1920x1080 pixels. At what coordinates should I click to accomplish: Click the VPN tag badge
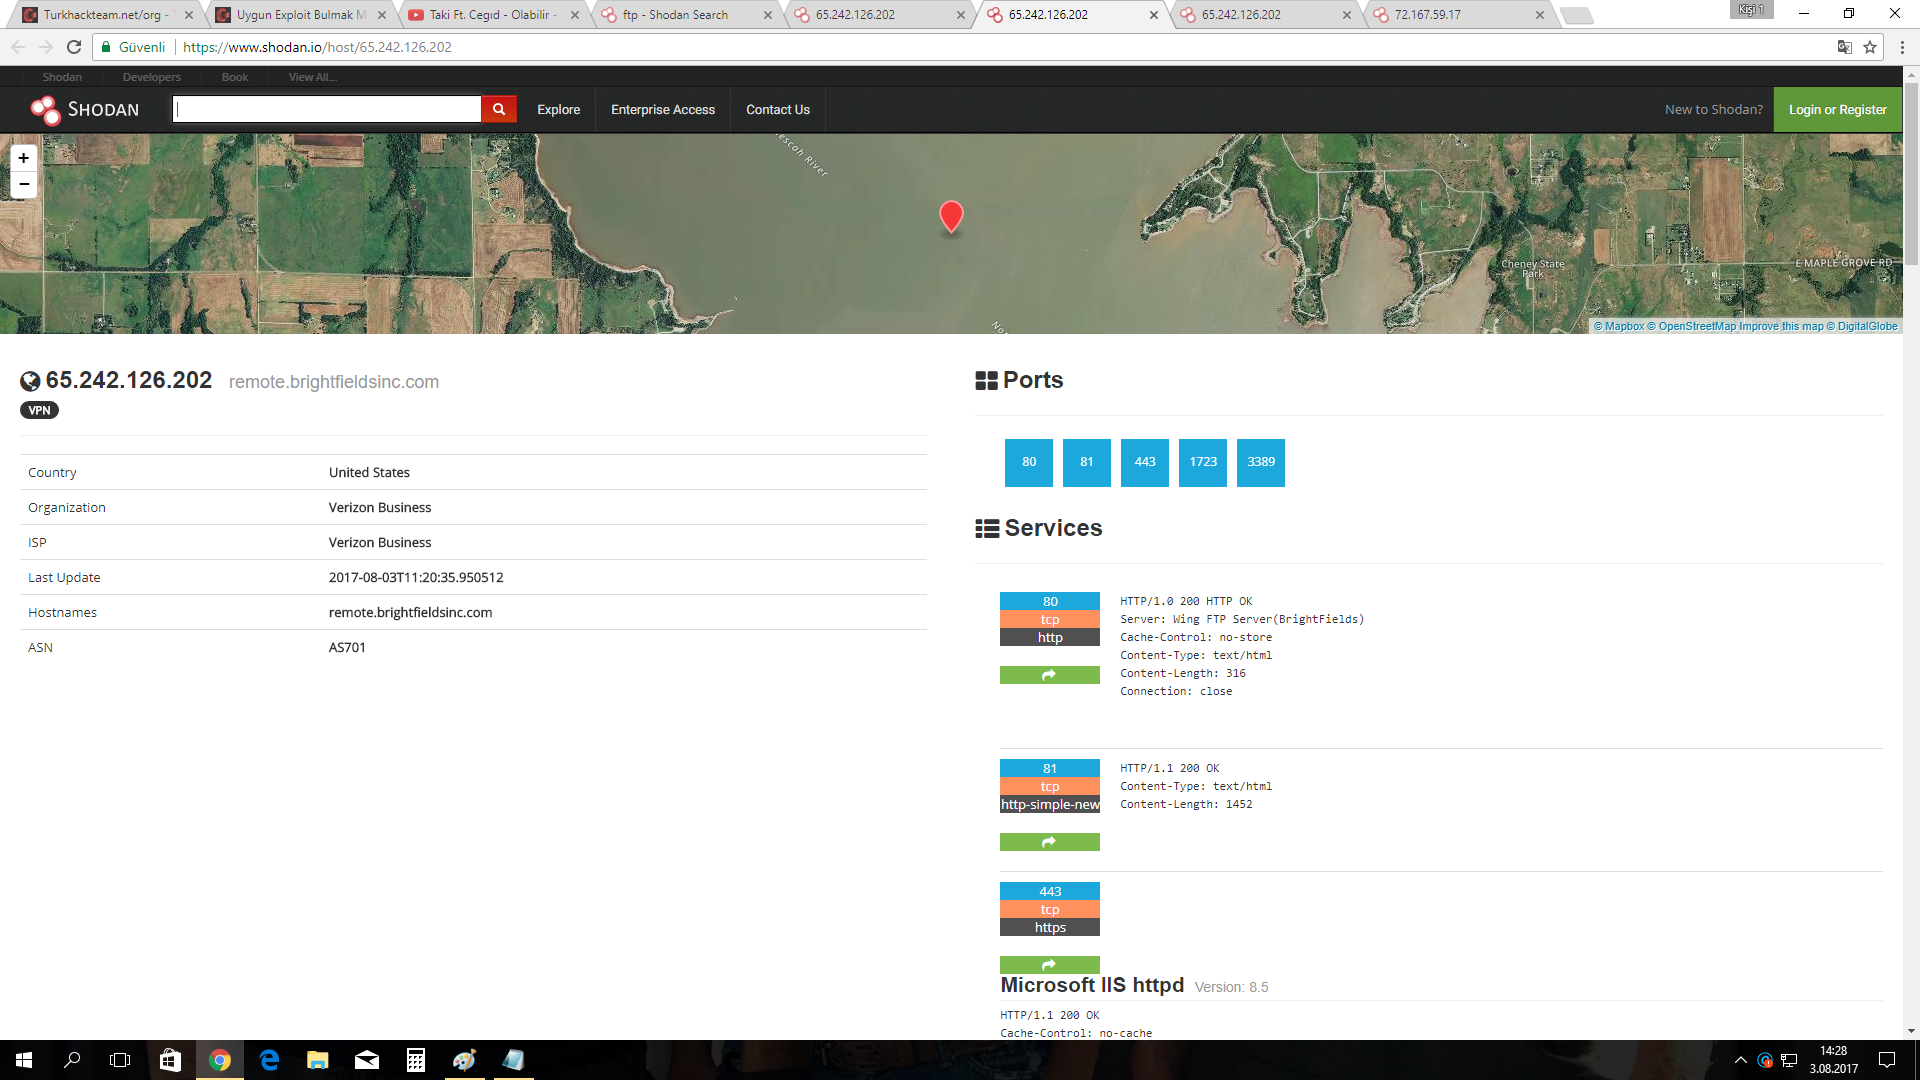[x=39, y=410]
